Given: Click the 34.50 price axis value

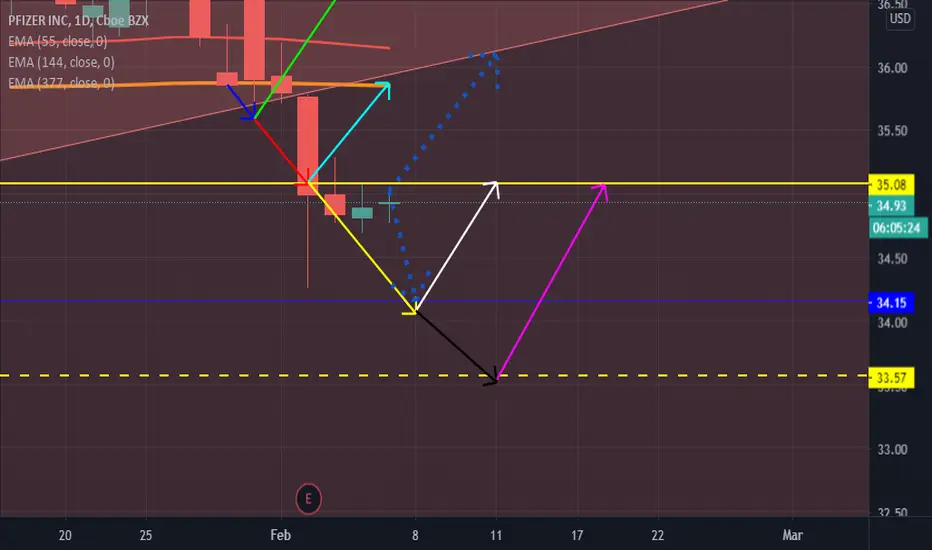Looking at the screenshot, I should pos(892,259).
